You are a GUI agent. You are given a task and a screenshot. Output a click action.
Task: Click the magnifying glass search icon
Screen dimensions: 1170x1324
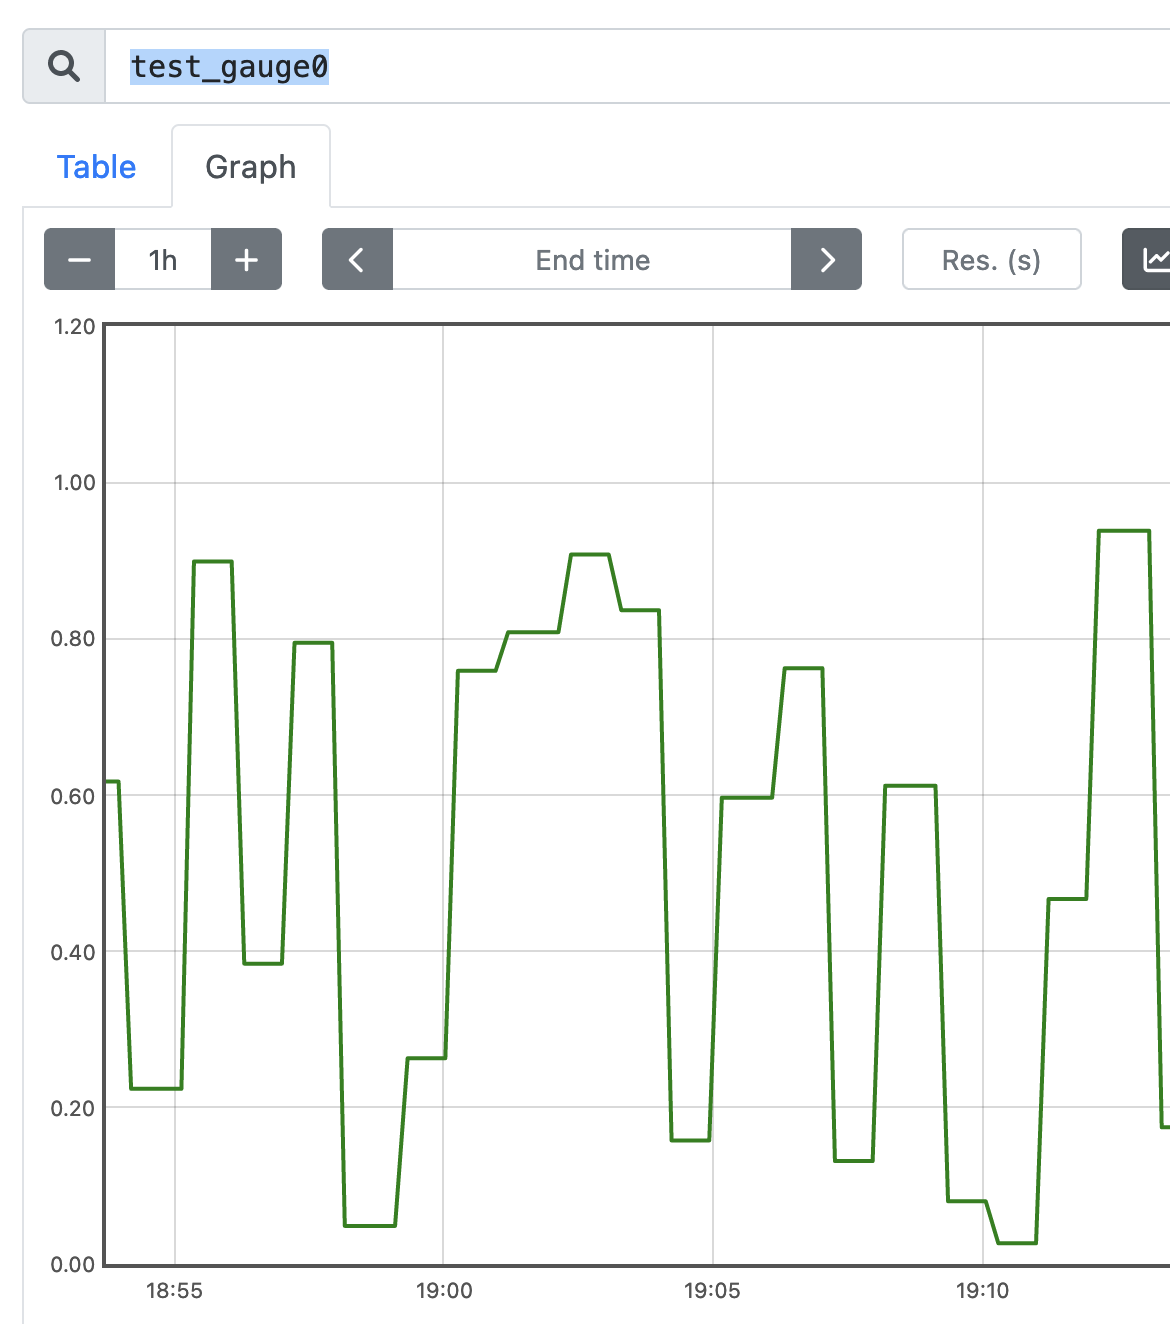[x=64, y=66]
